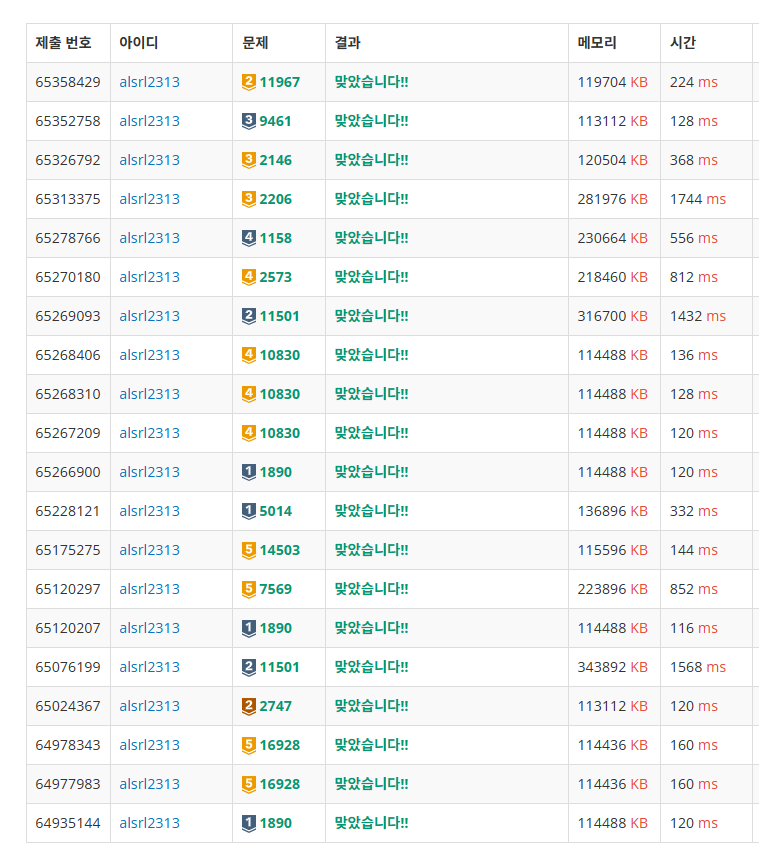Select submission number 65358429
Viewport: 759px width, 853px height.
(x=68, y=82)
